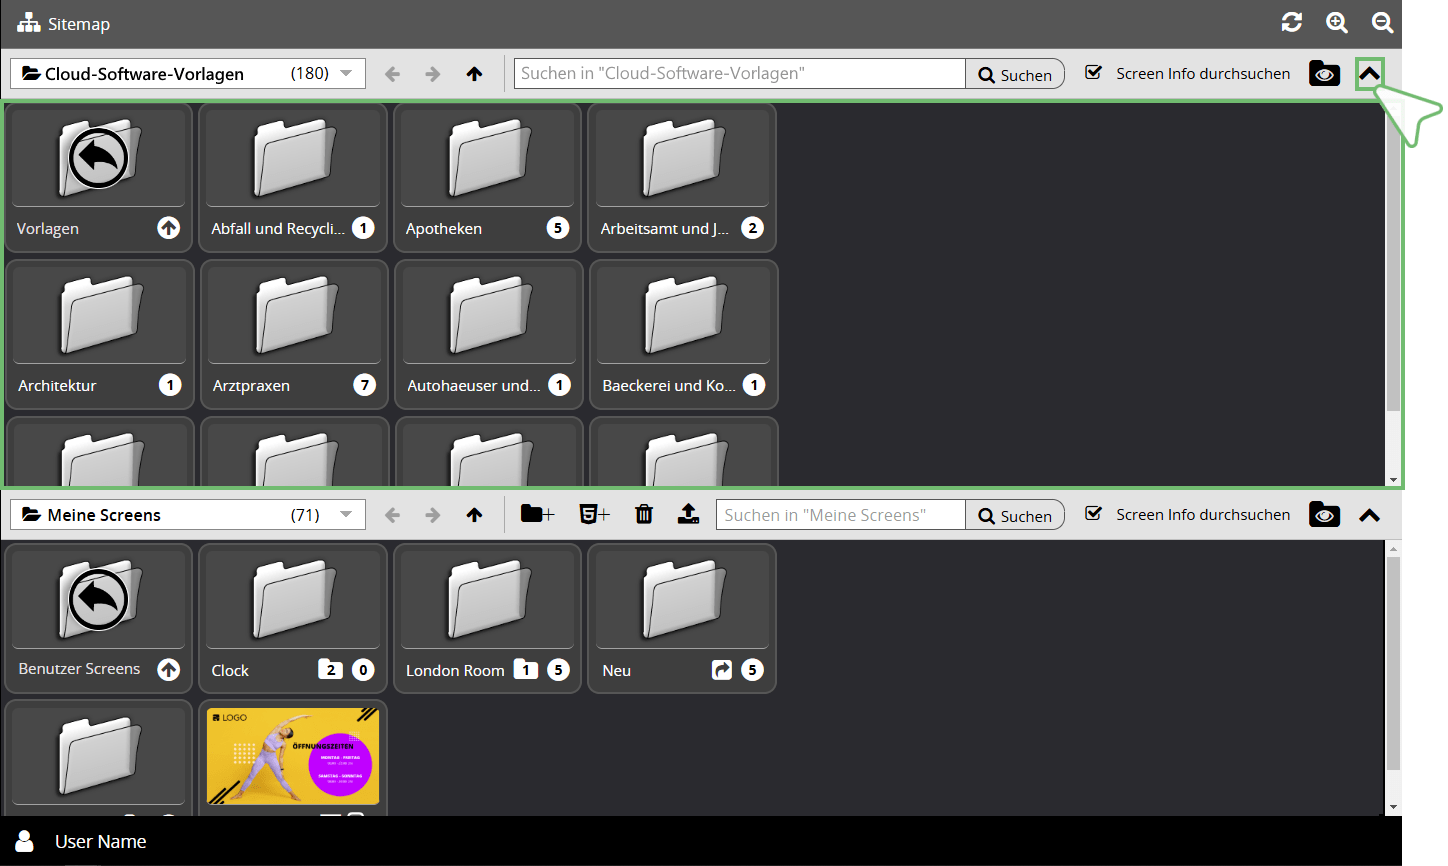Toggle Screen Info durchsuchen in top panel

(x=1094, y=73)
